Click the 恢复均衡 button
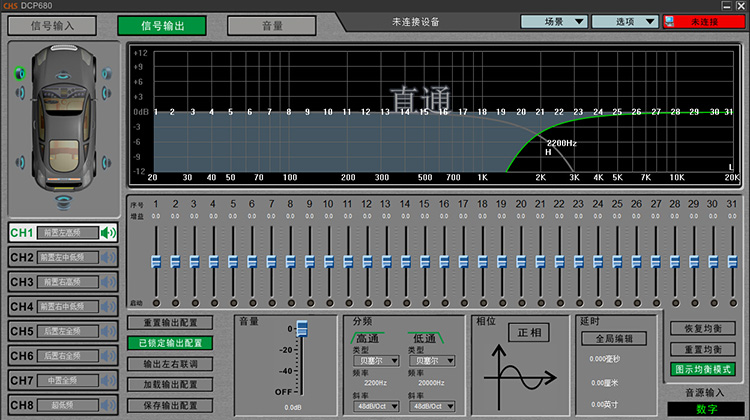The height and width of the screenshot is (420, 750). click(701, 329)
